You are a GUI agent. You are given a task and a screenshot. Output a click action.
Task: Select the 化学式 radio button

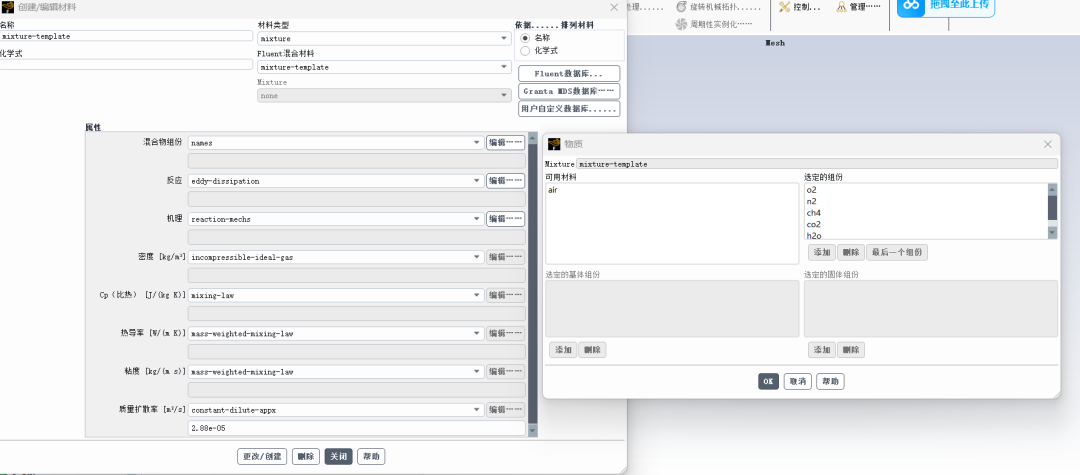[x=526, y=50]
